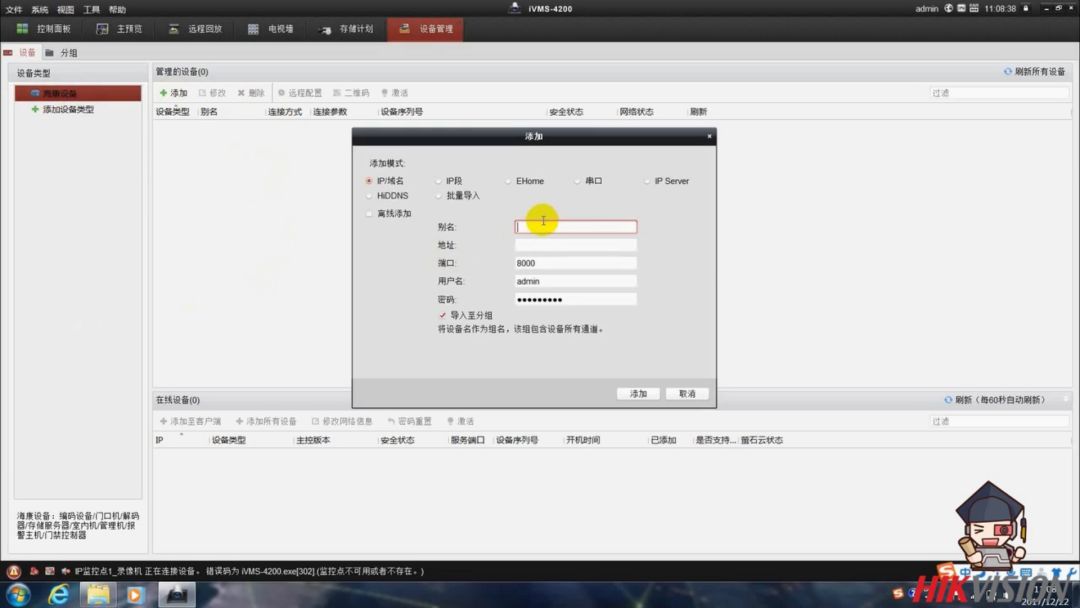This screenshot has height=608, width=1080.
Task: Open the 视图 menu
Action: (x=65, y=10)
